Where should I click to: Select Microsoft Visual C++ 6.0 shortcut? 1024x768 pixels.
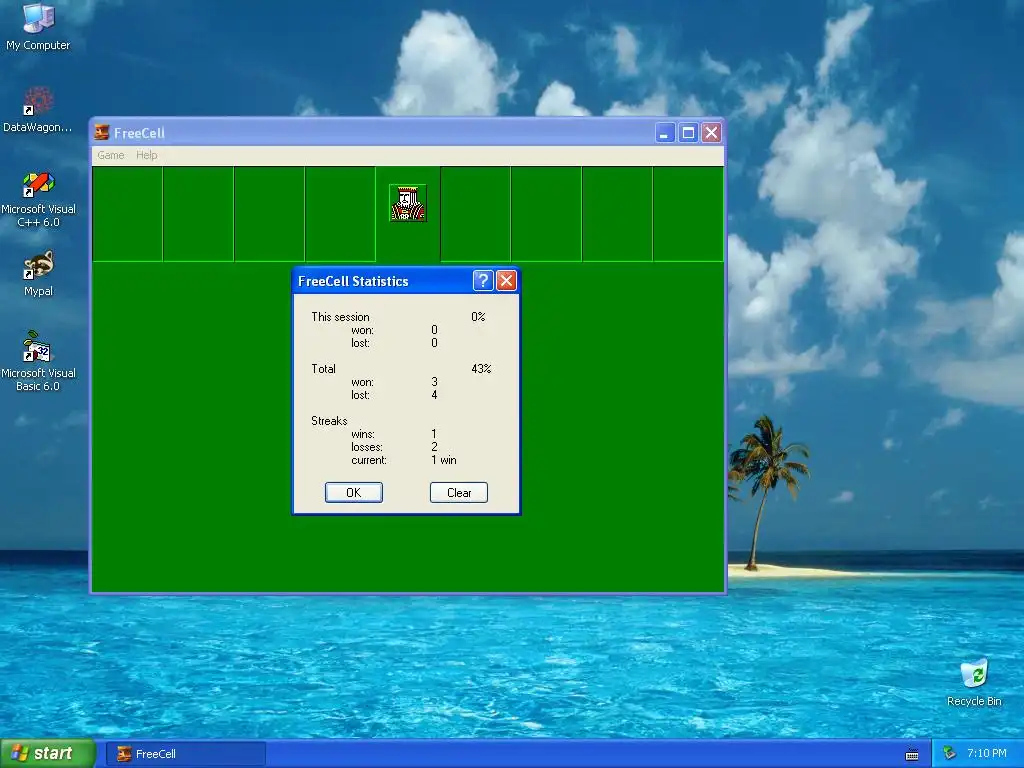tap(38, 199)
